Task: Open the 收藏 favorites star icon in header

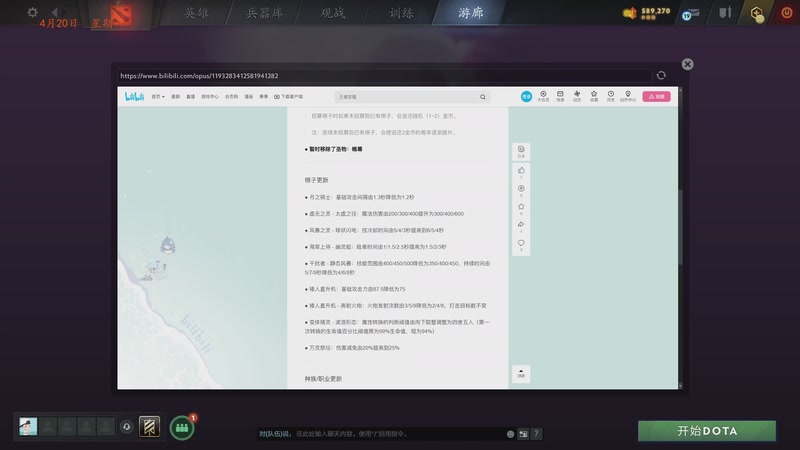Action: pos(594,96)
